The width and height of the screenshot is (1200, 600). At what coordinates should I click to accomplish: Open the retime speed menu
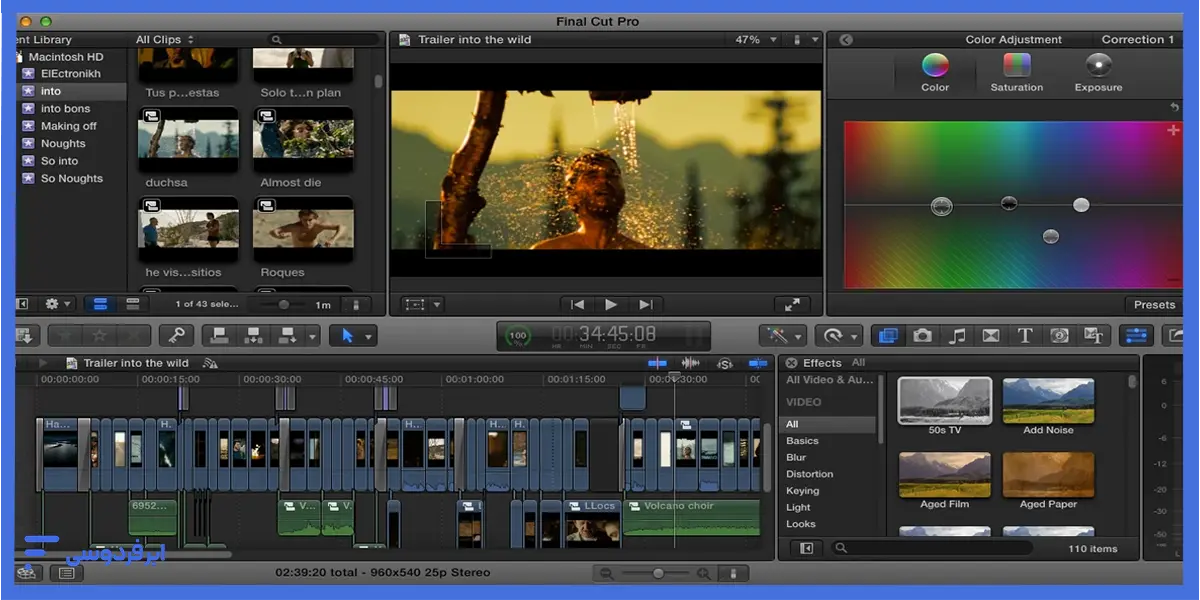[x=838, y=336]
